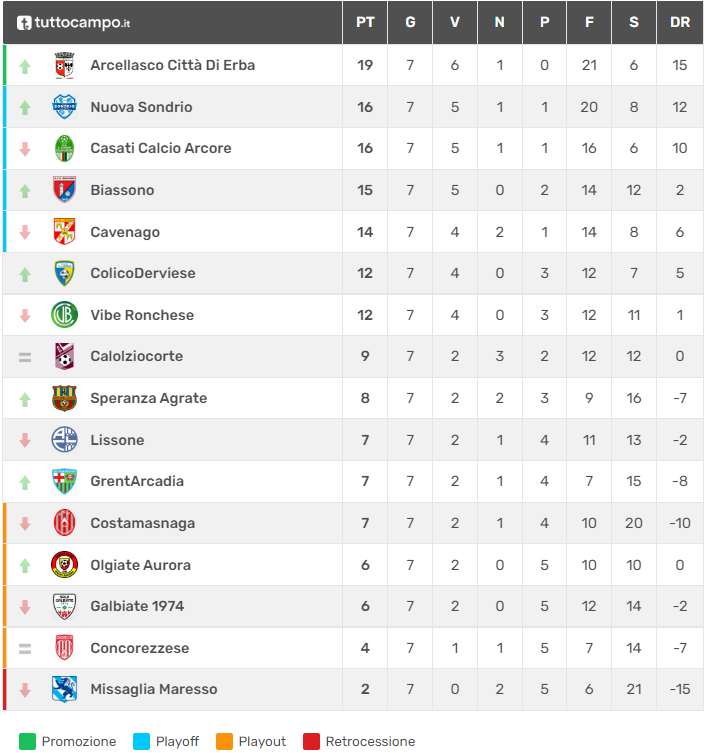Open ColicoDerviese team link
707x753 pixels.
(143, 273)
